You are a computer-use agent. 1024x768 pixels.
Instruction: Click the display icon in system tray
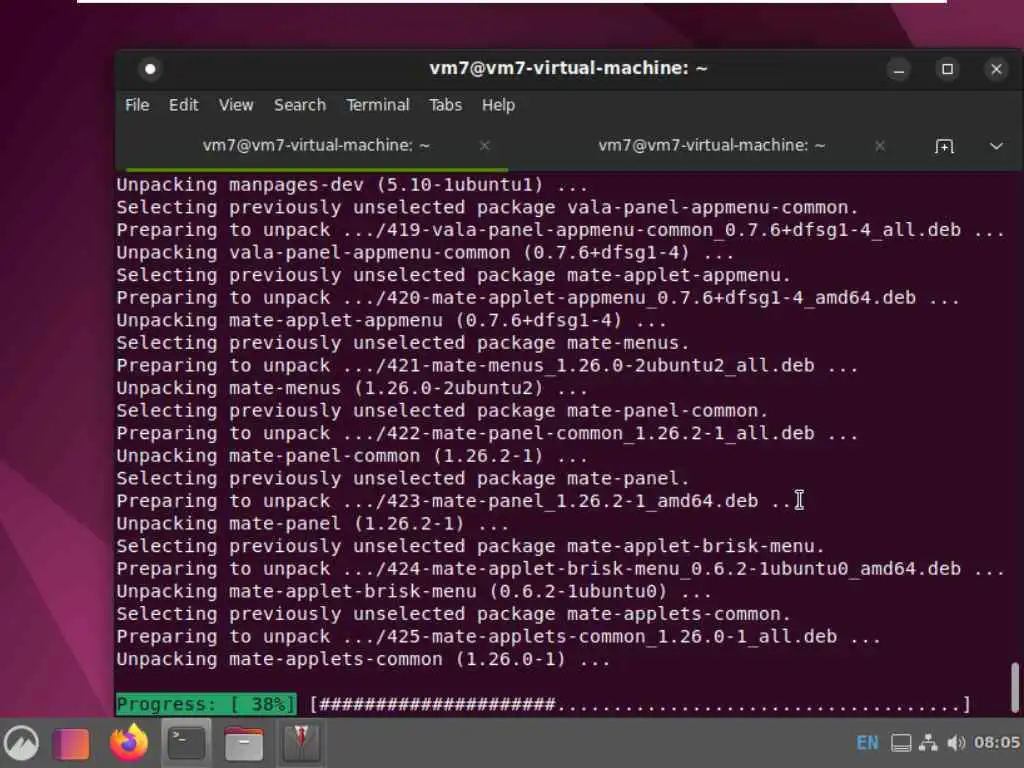click(901, 743)
